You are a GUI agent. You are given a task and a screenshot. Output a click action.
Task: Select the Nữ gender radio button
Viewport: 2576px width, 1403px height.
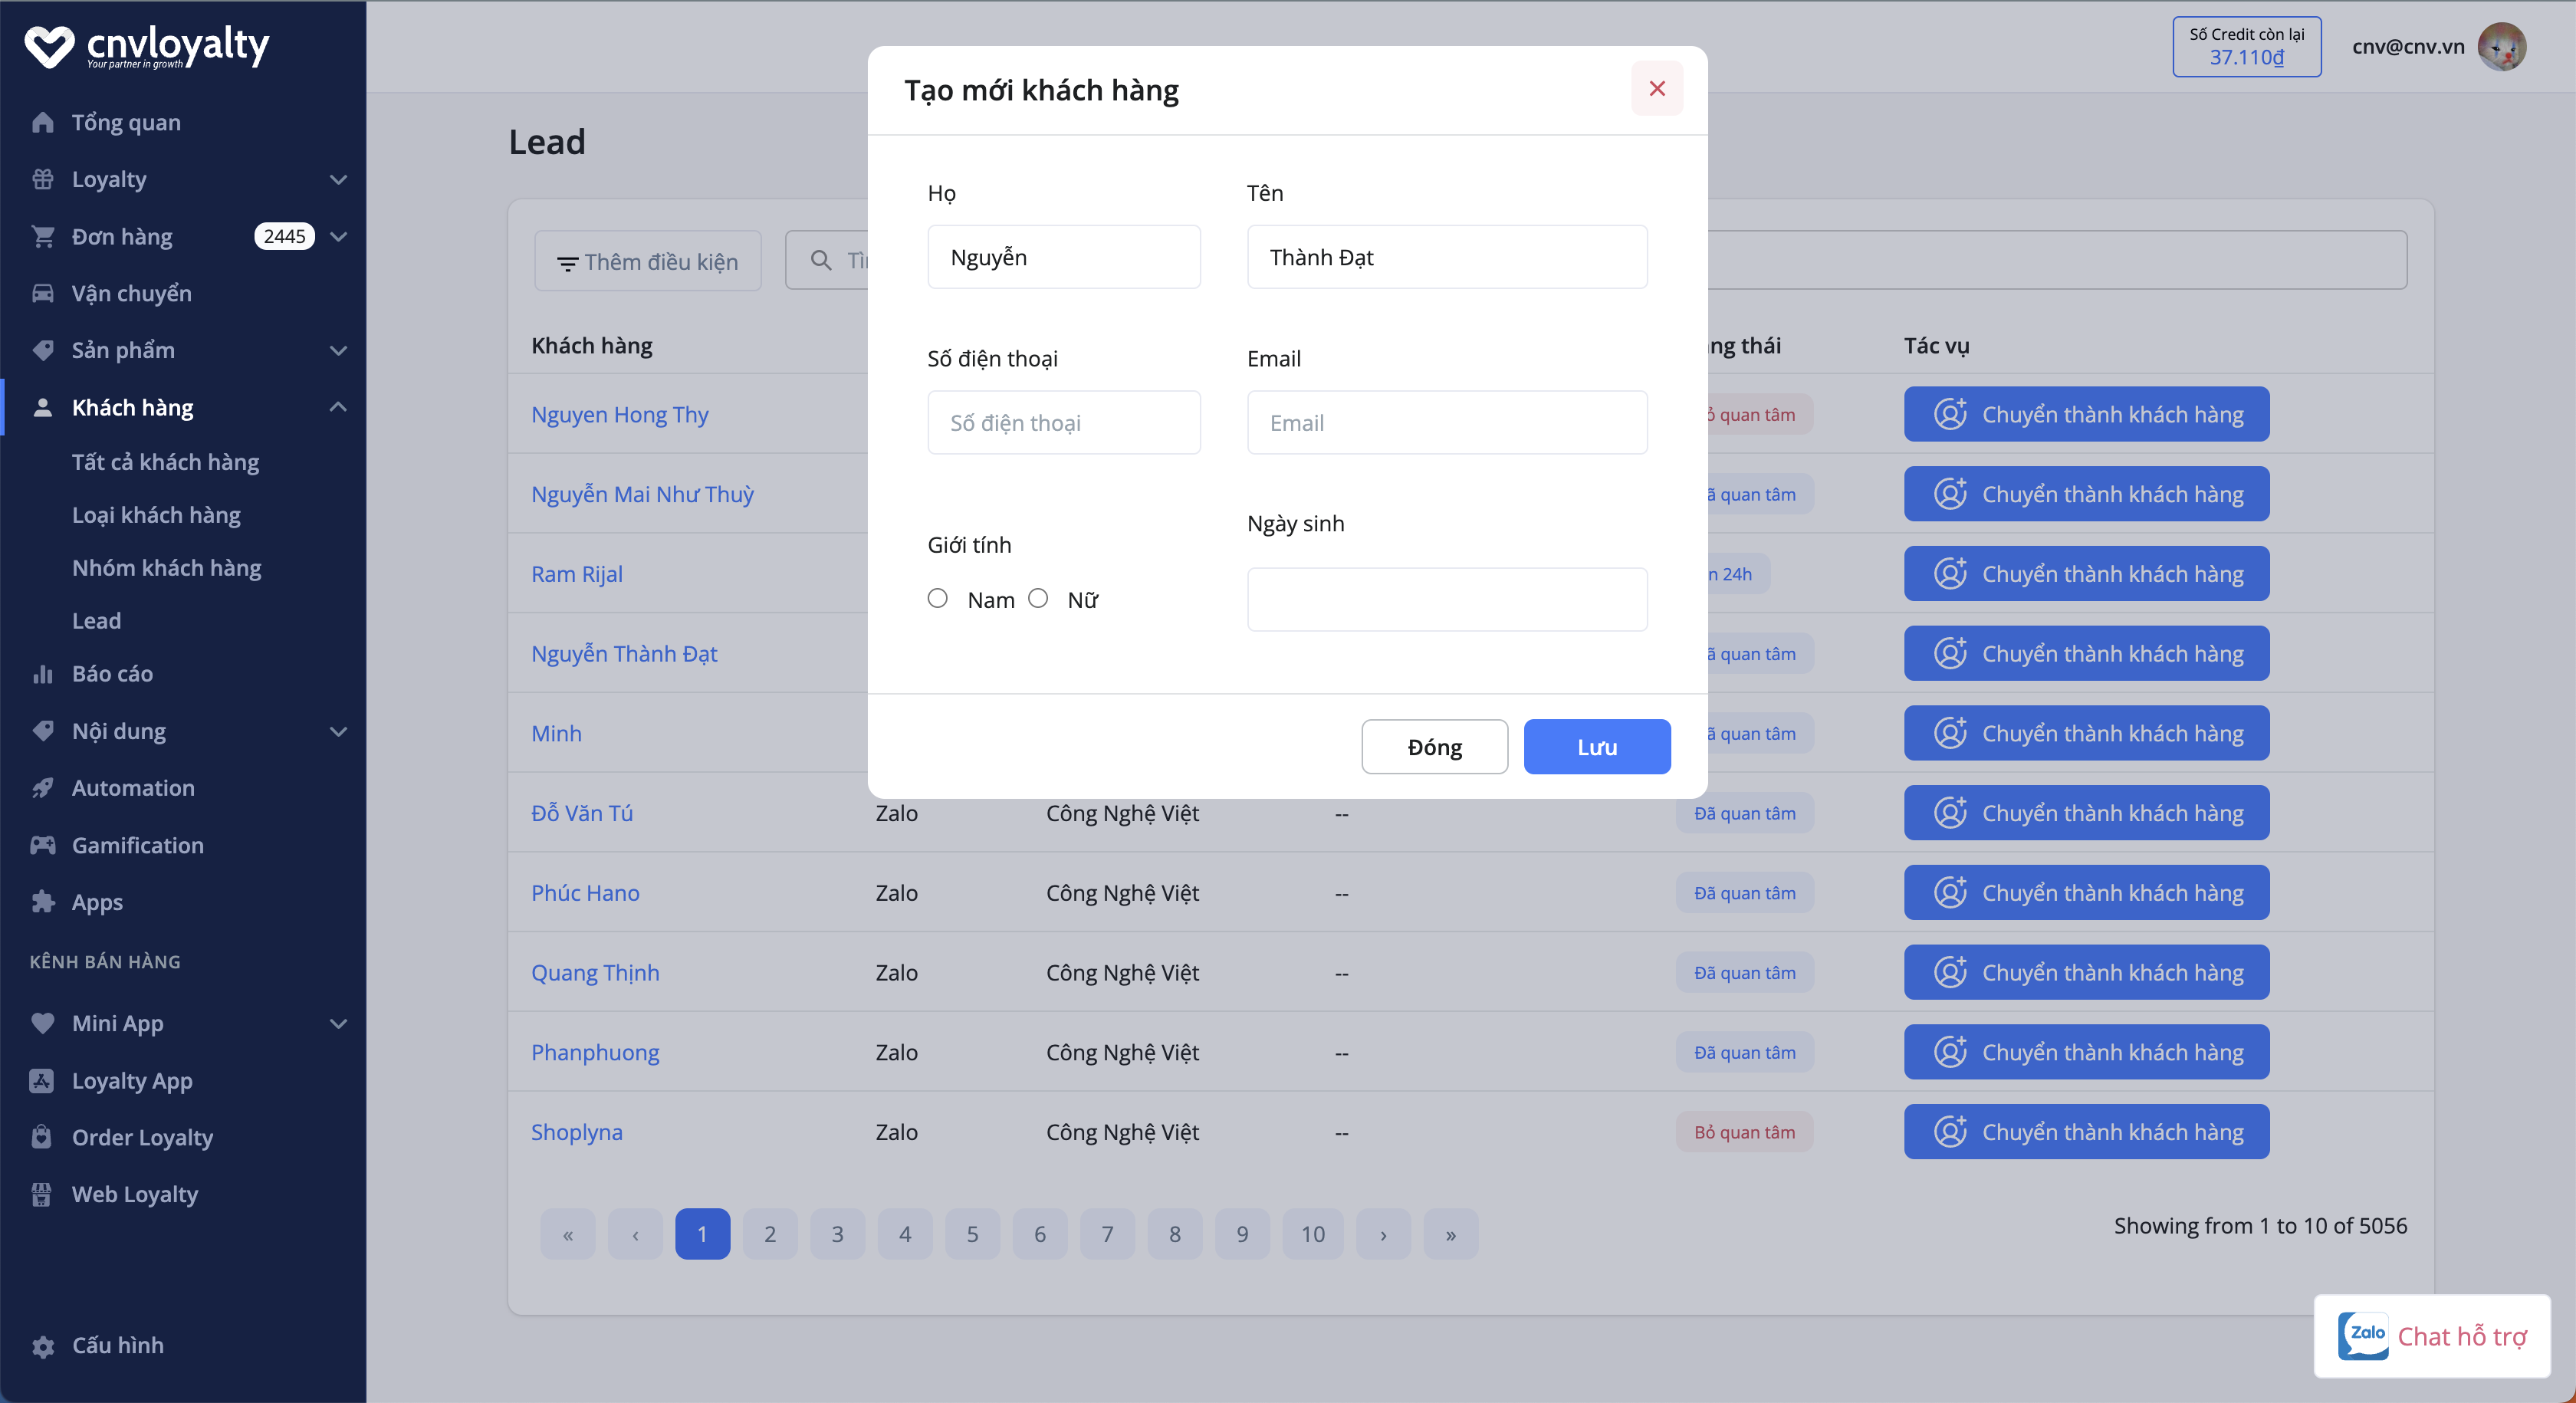click(x=1038, y=598)
